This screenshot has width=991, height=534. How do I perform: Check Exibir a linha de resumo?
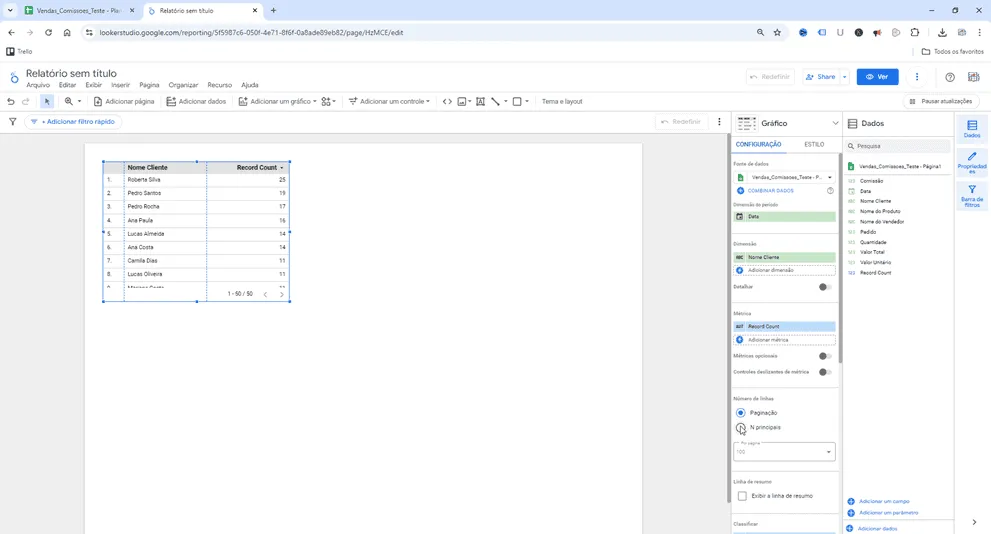[743, 496]
